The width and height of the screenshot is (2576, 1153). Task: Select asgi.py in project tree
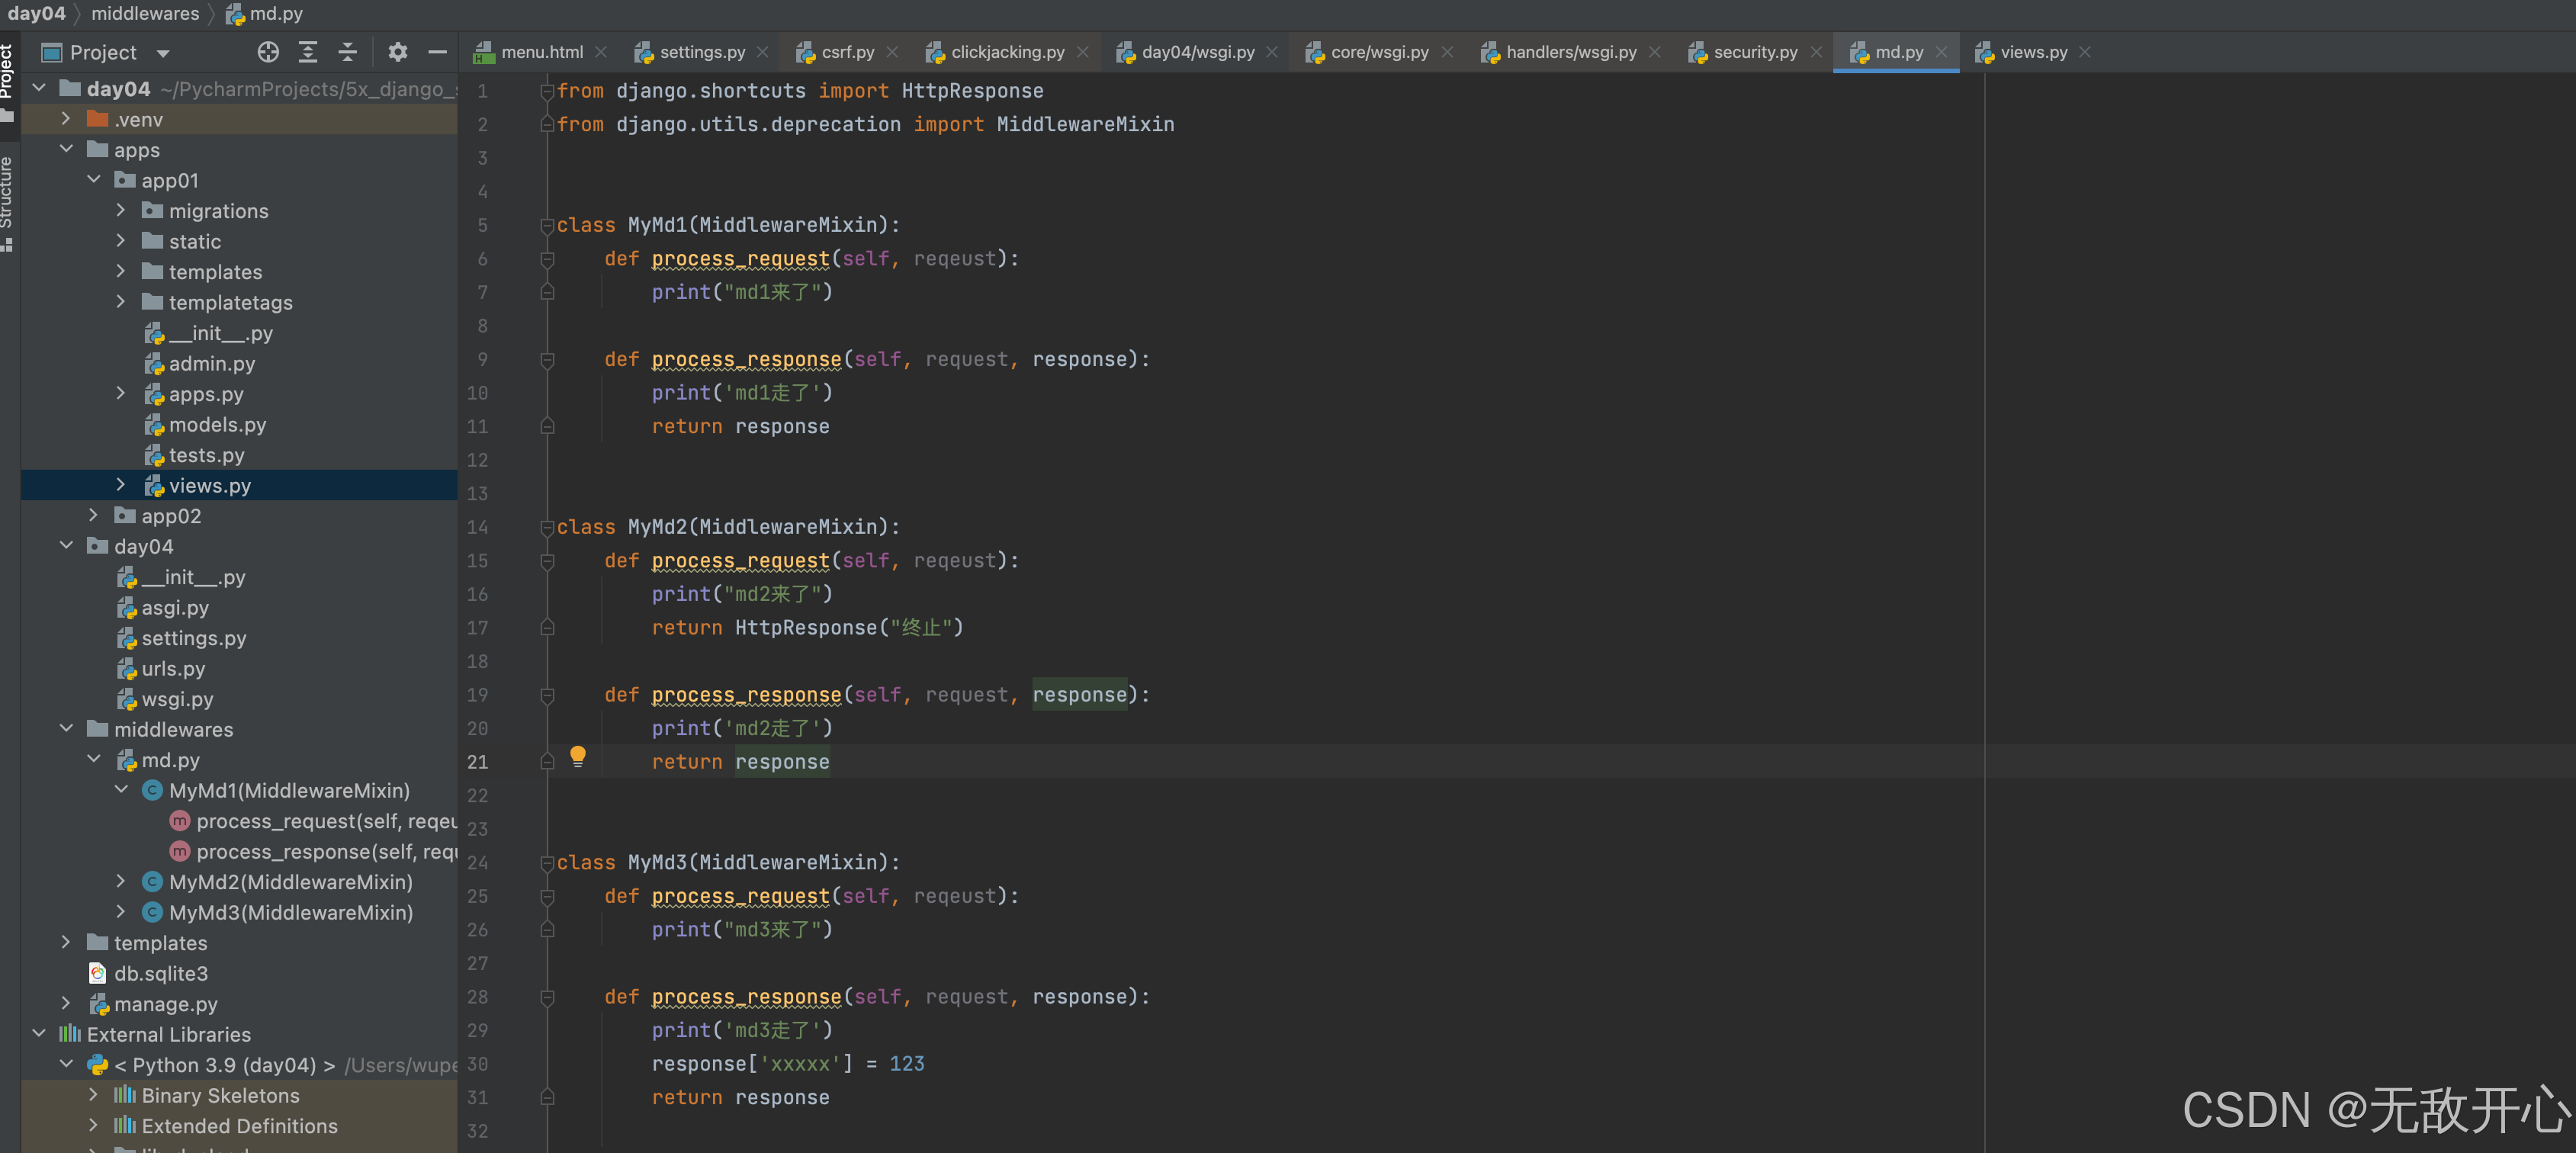pos(176,607)
